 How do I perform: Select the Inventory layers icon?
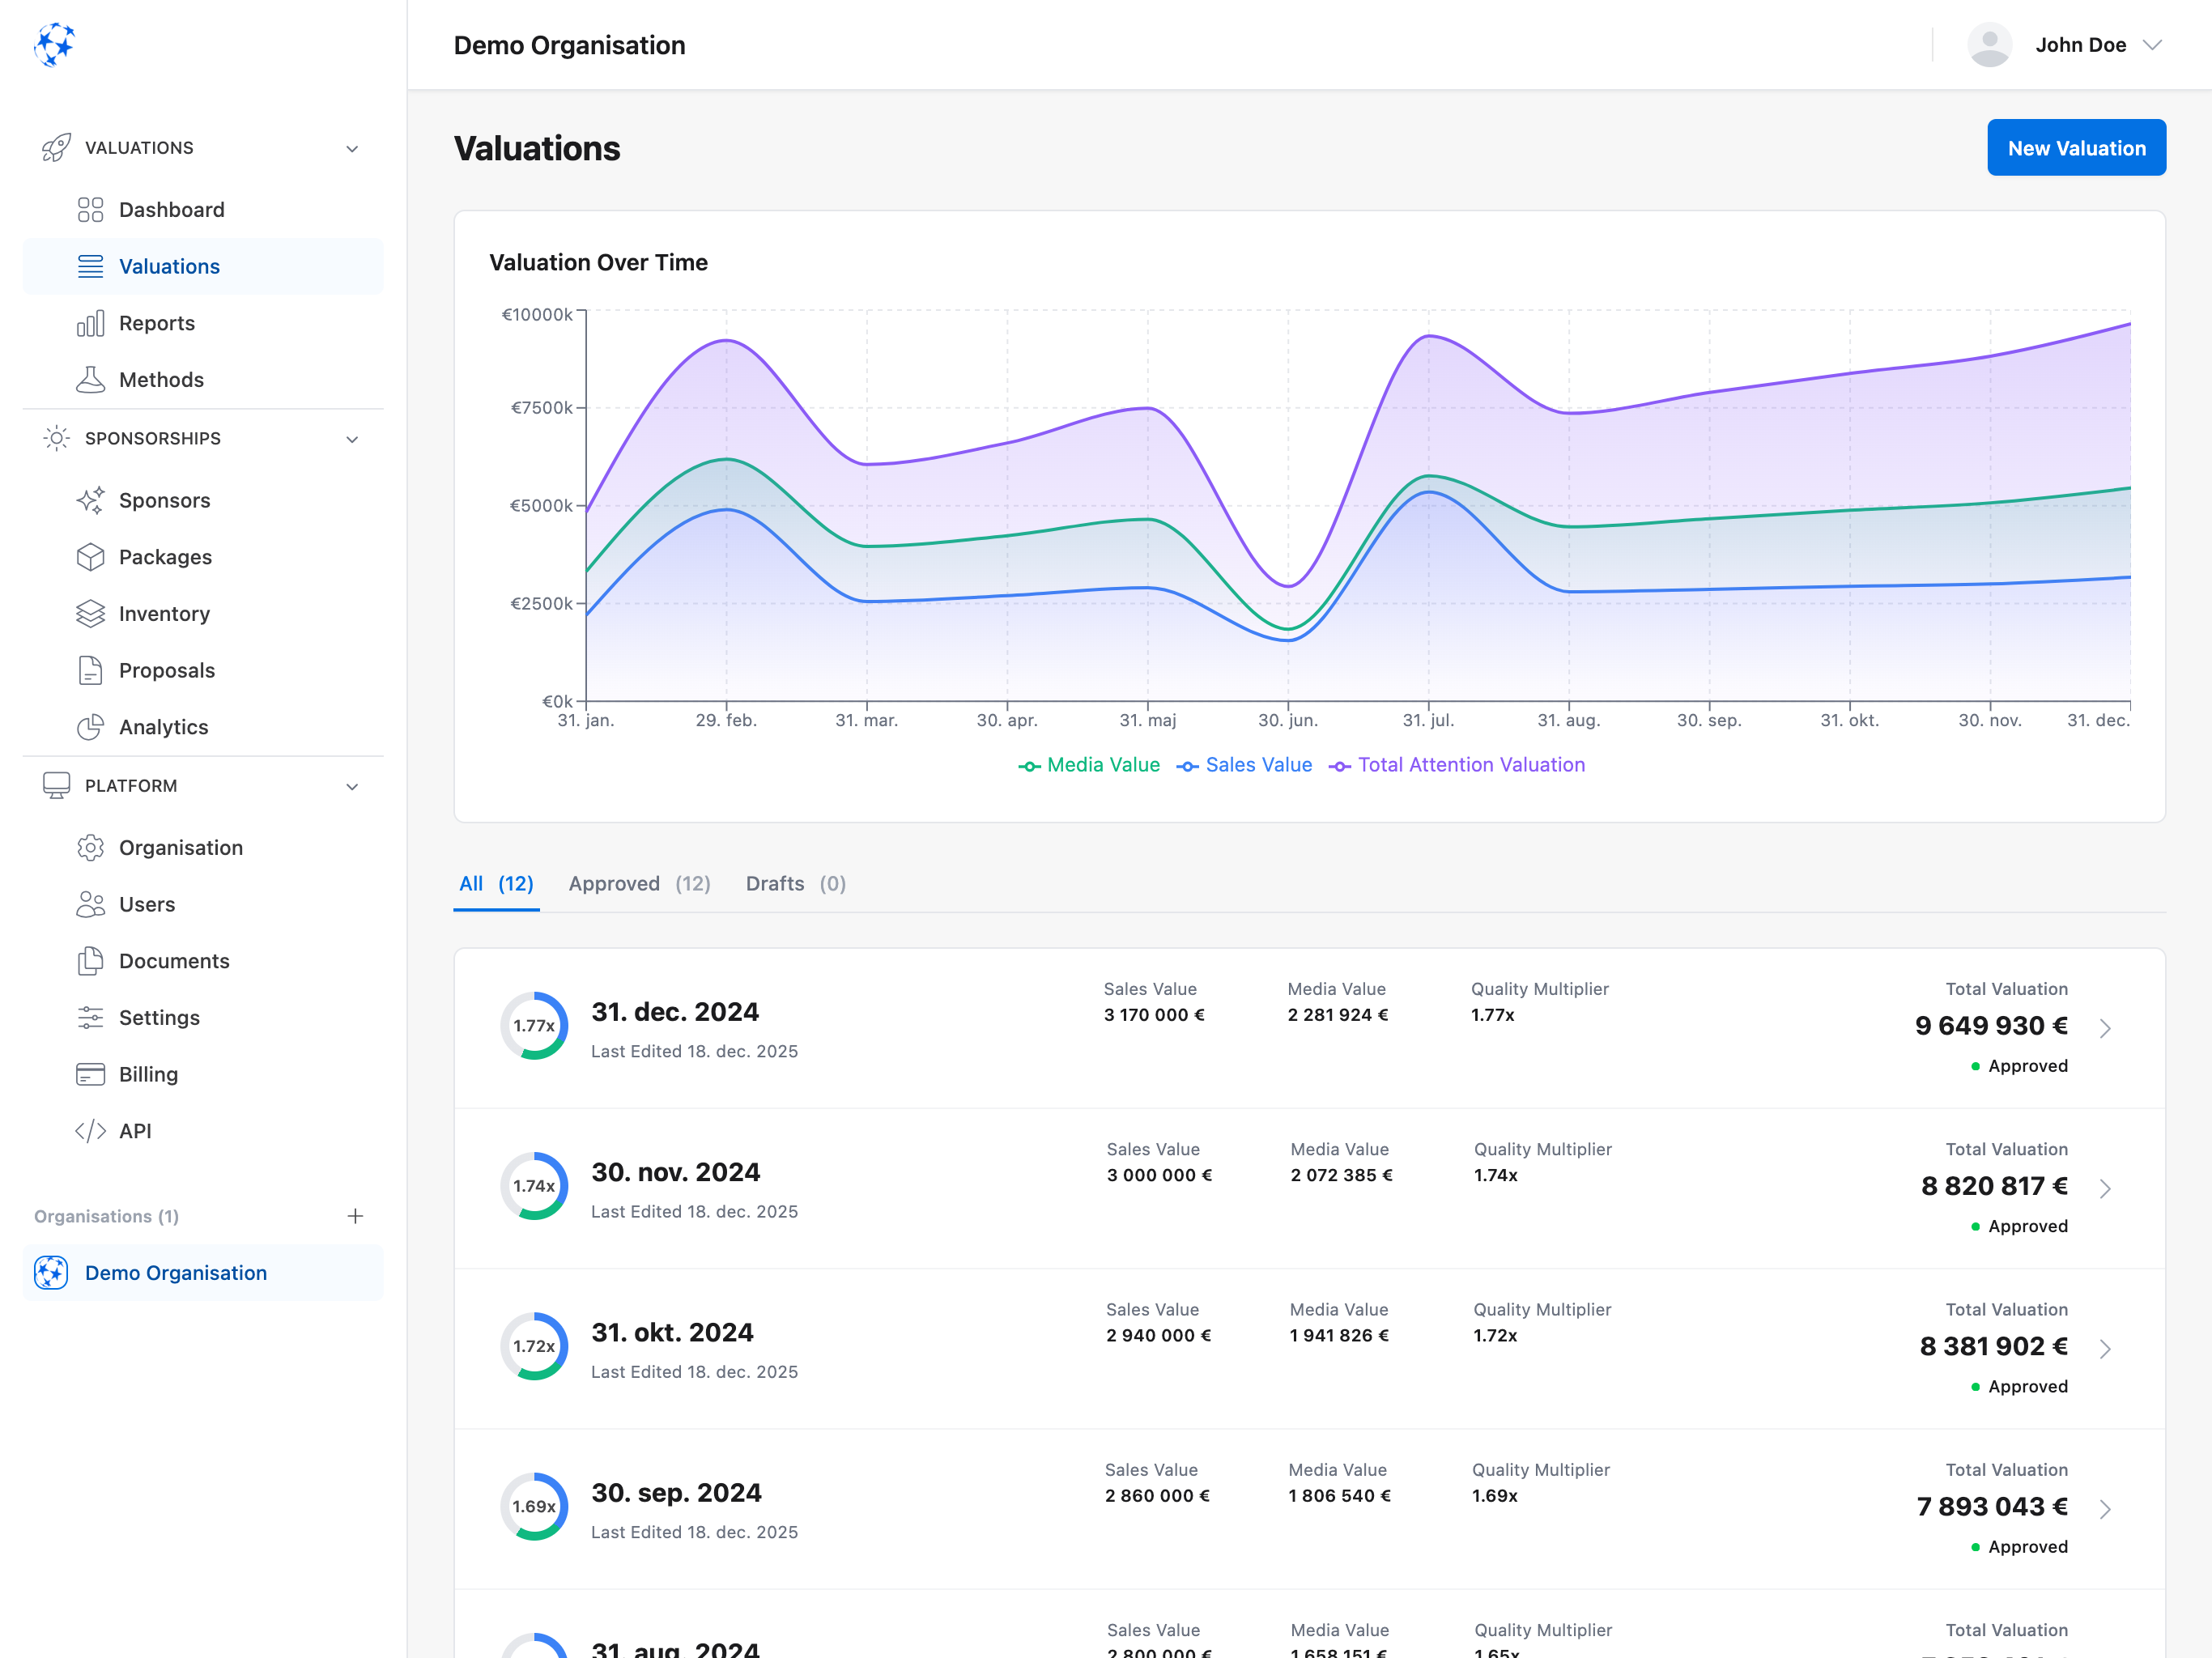[90, 613]
